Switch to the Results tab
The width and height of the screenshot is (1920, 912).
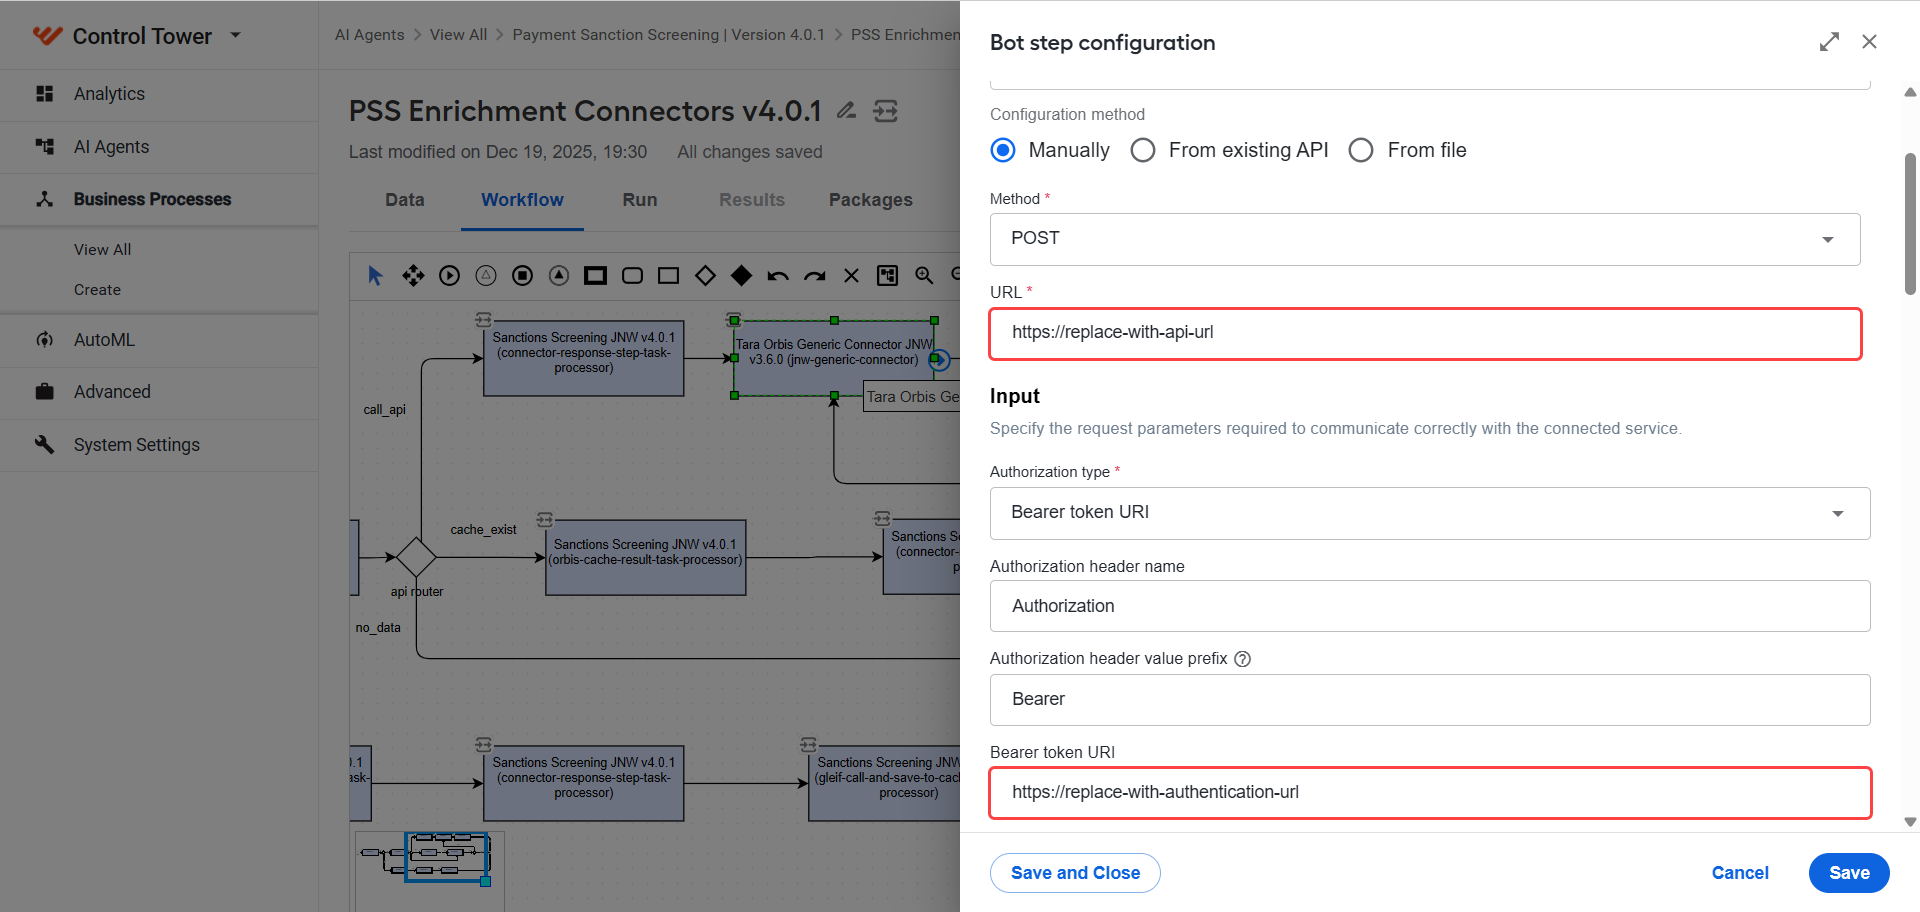pyautogui.click(x=752, y=200)
